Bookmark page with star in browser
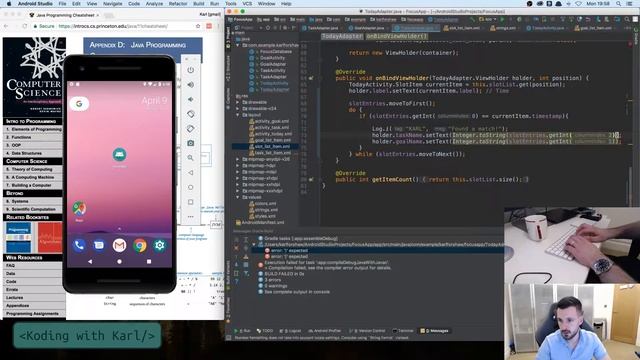 coord(198,26)
